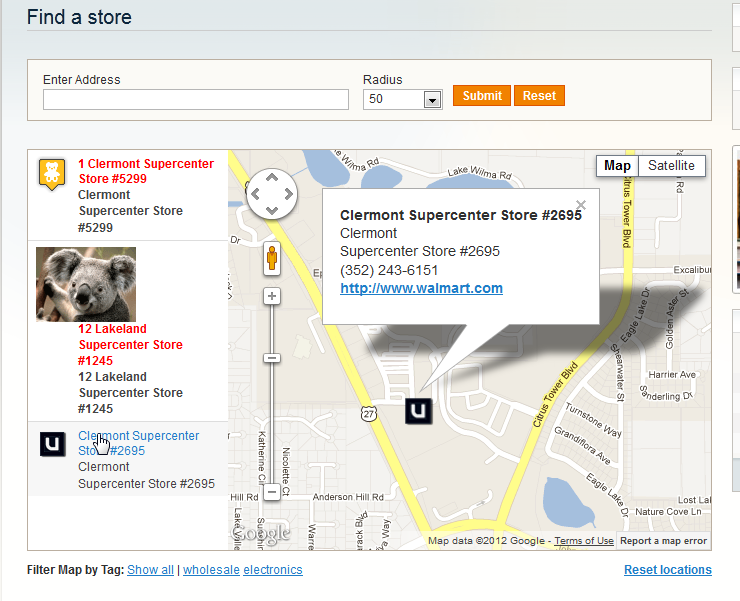Open Clermont Supercenter Store #2695 link
This screenshot has width=740, height=601.
(x=138, y=443)
